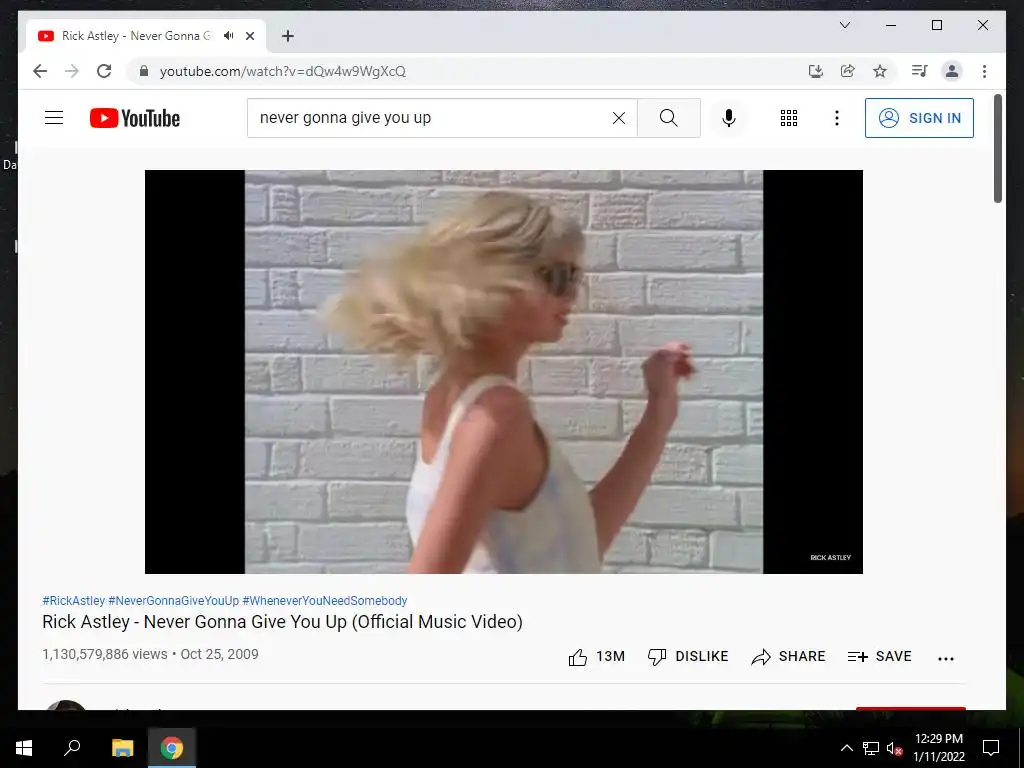
Task: Click Chrome icon in the taskbar
Action: coord(172,748)
